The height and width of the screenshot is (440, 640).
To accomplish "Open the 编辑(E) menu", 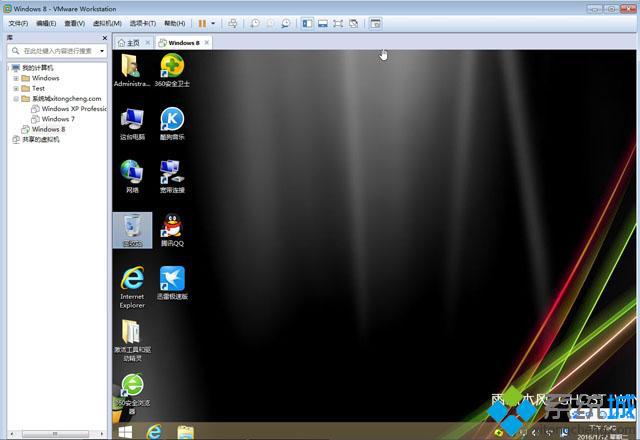I will click(46, 24).
